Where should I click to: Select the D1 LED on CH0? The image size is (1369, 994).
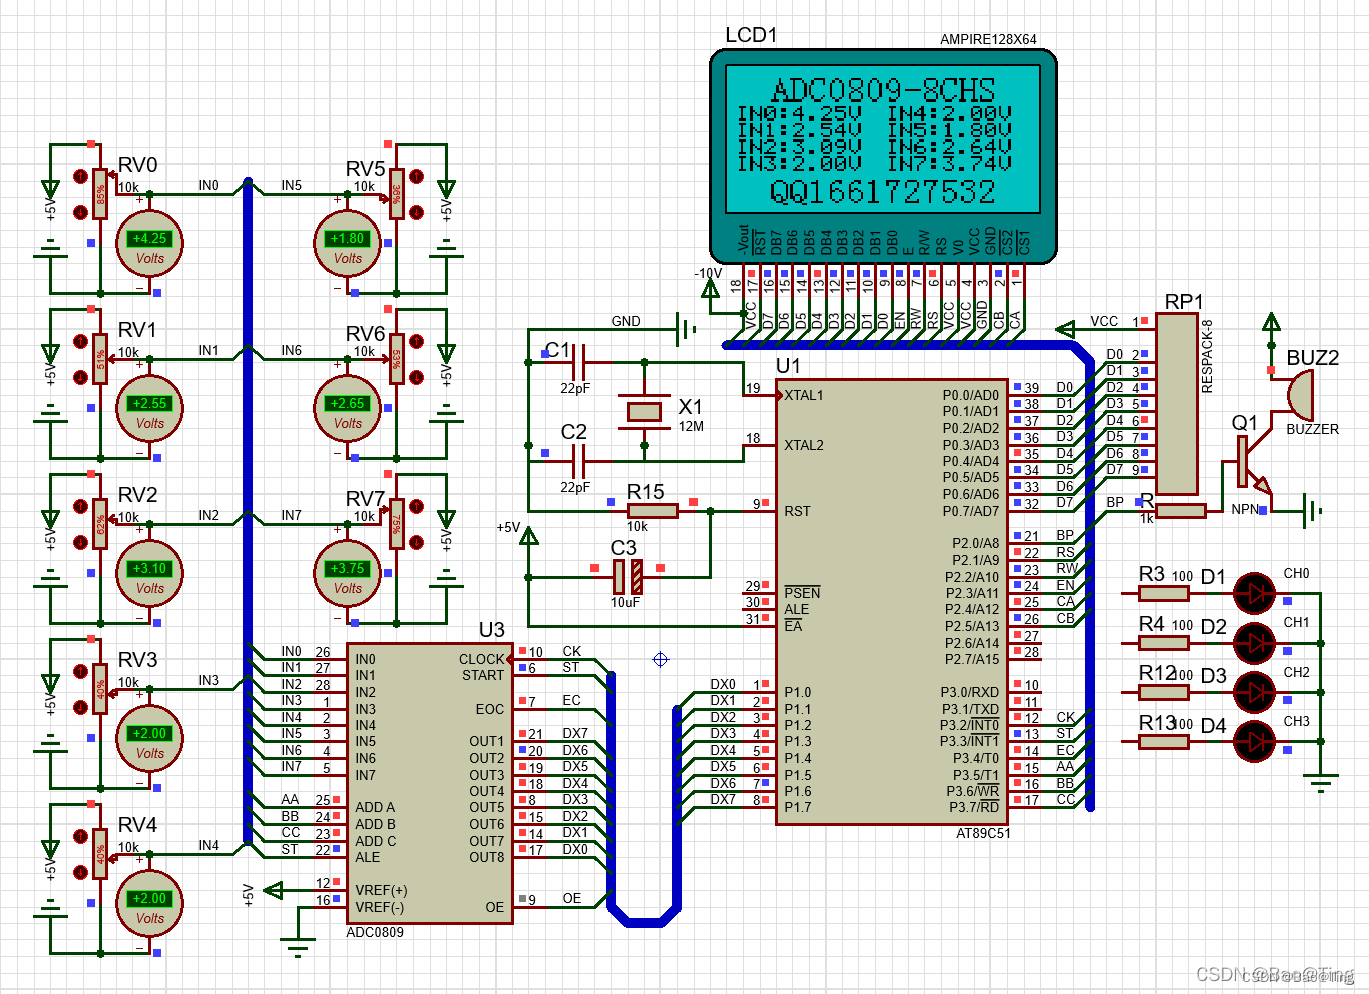(1254, 593)
